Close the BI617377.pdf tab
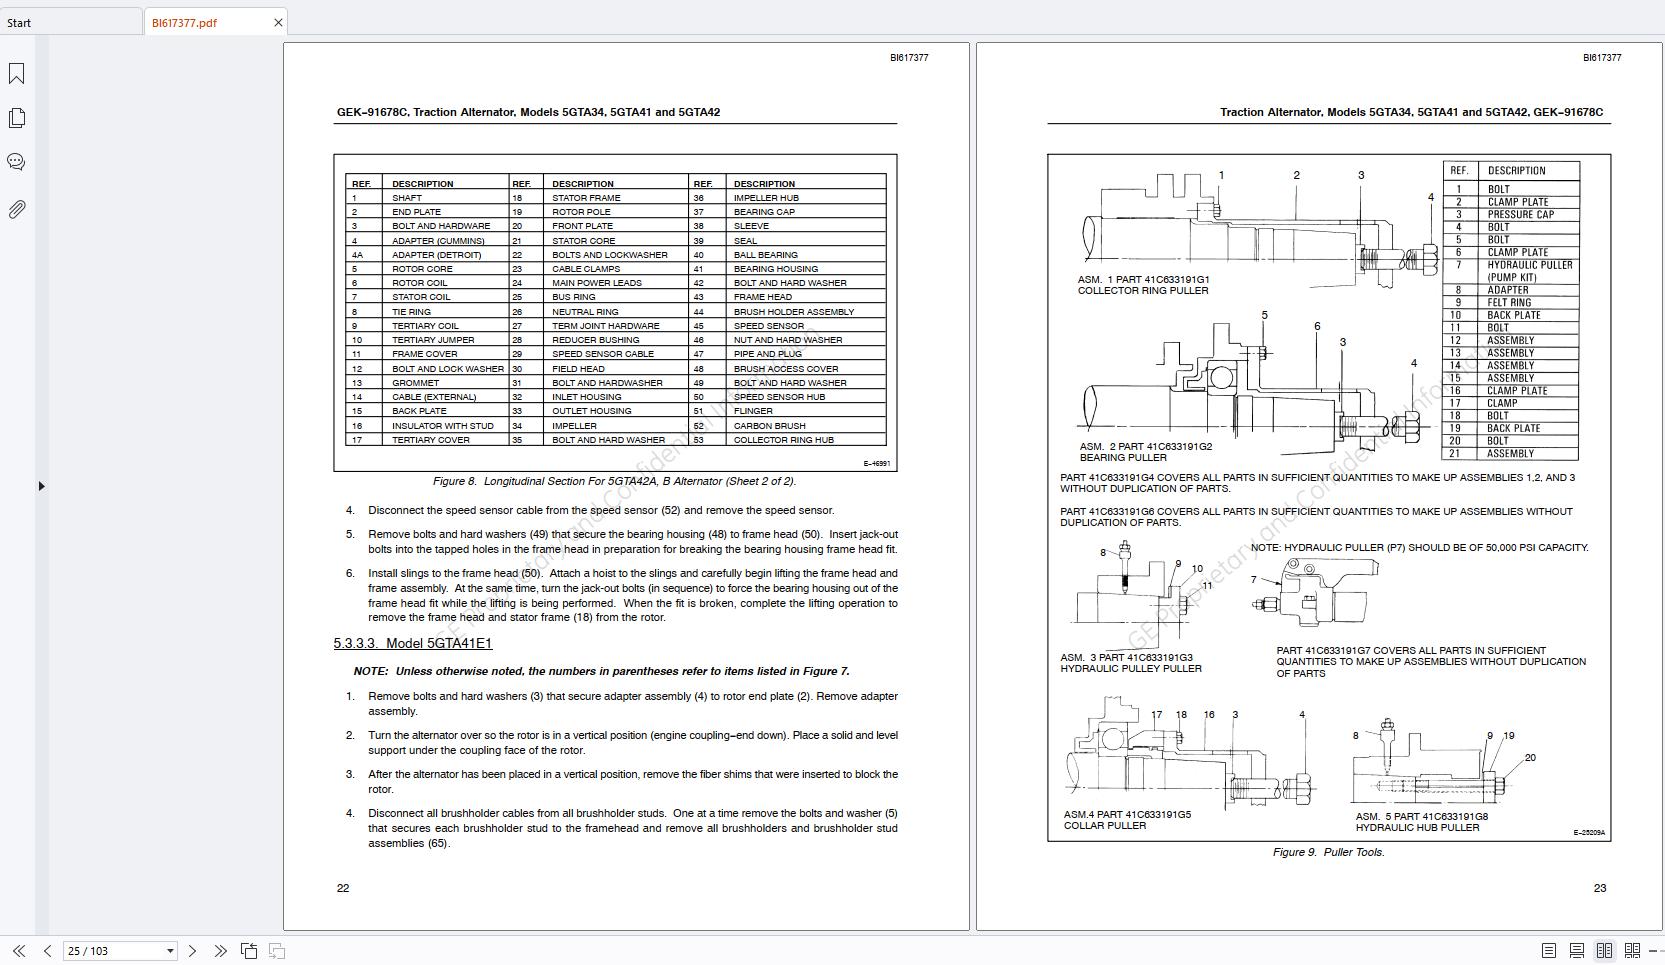Image resolution: width=1665 pixels, height=965 pixels. click(x=278, y=22)
